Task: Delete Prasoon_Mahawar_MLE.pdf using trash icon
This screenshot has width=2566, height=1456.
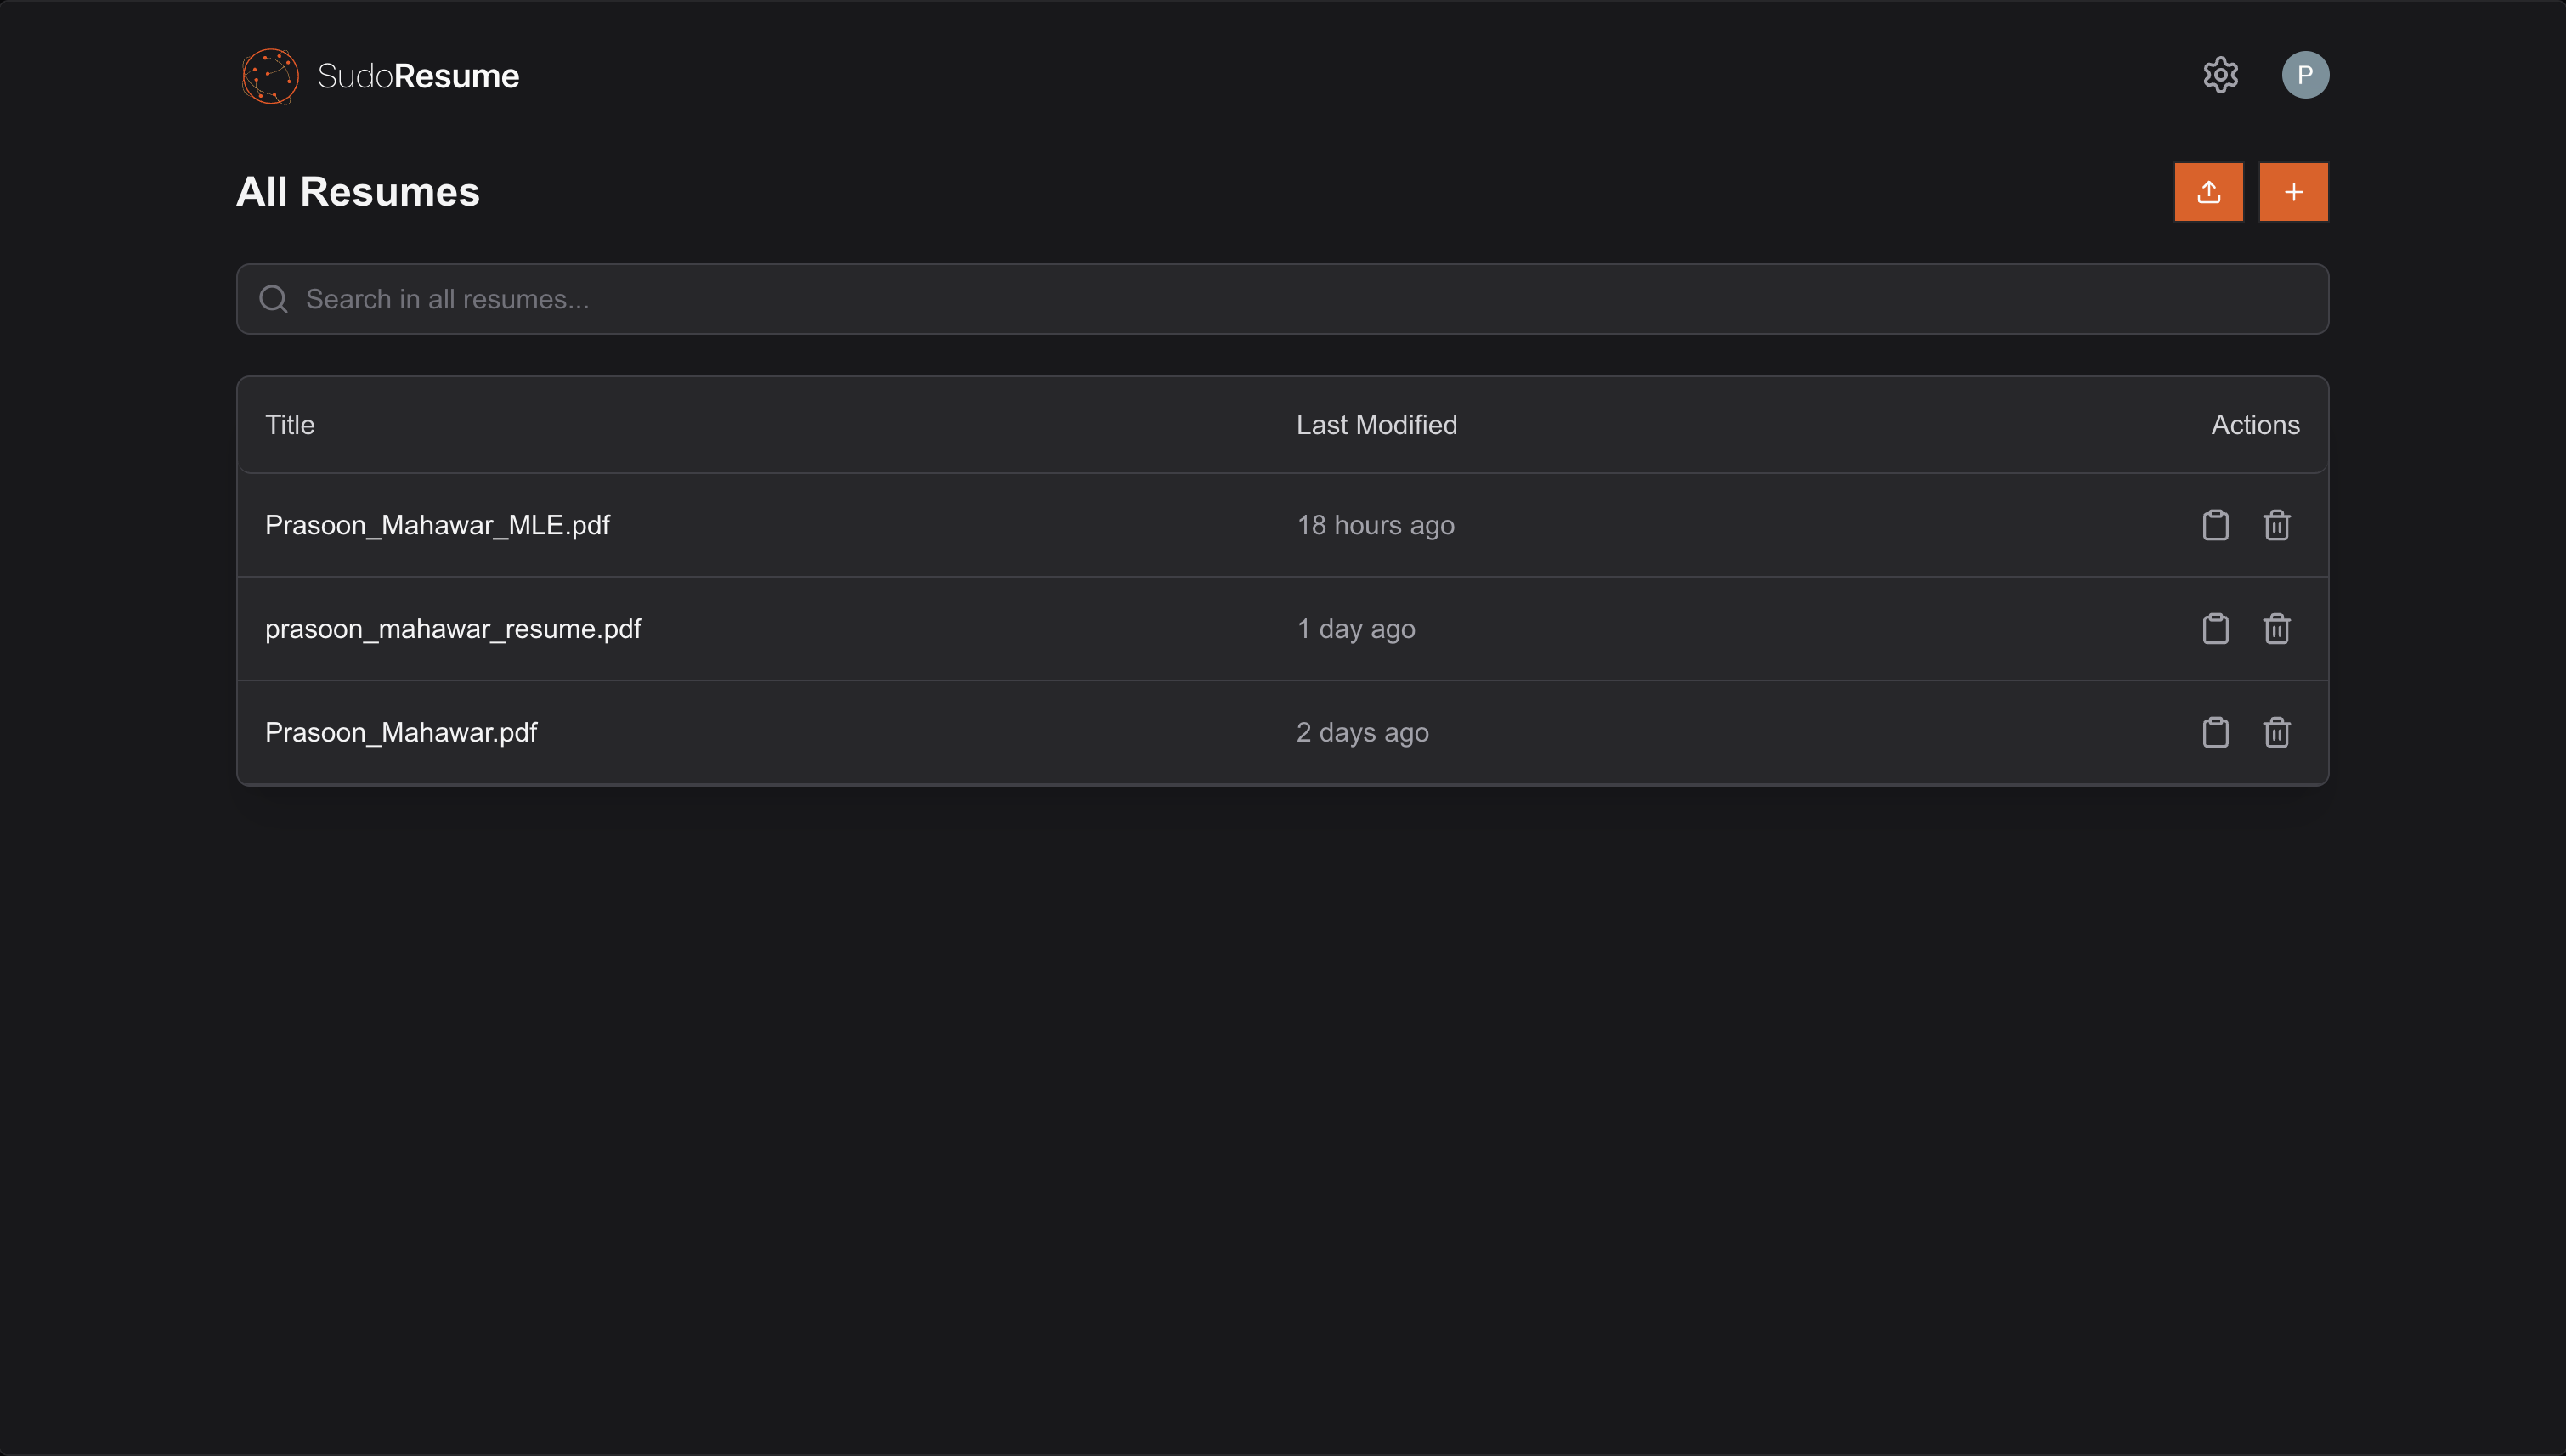Action: point(2277,525)
